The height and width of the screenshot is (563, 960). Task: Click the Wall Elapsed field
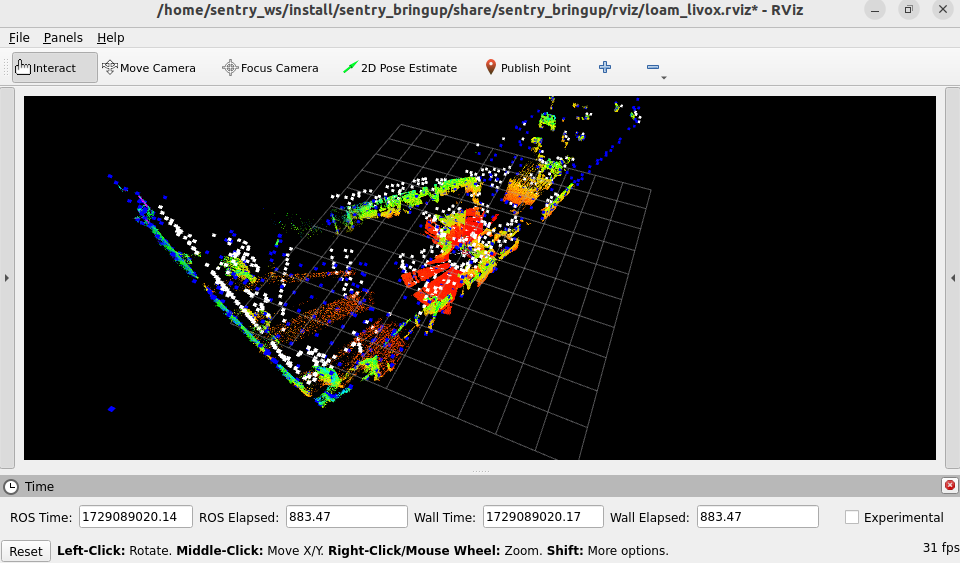[x=757, y=516]
